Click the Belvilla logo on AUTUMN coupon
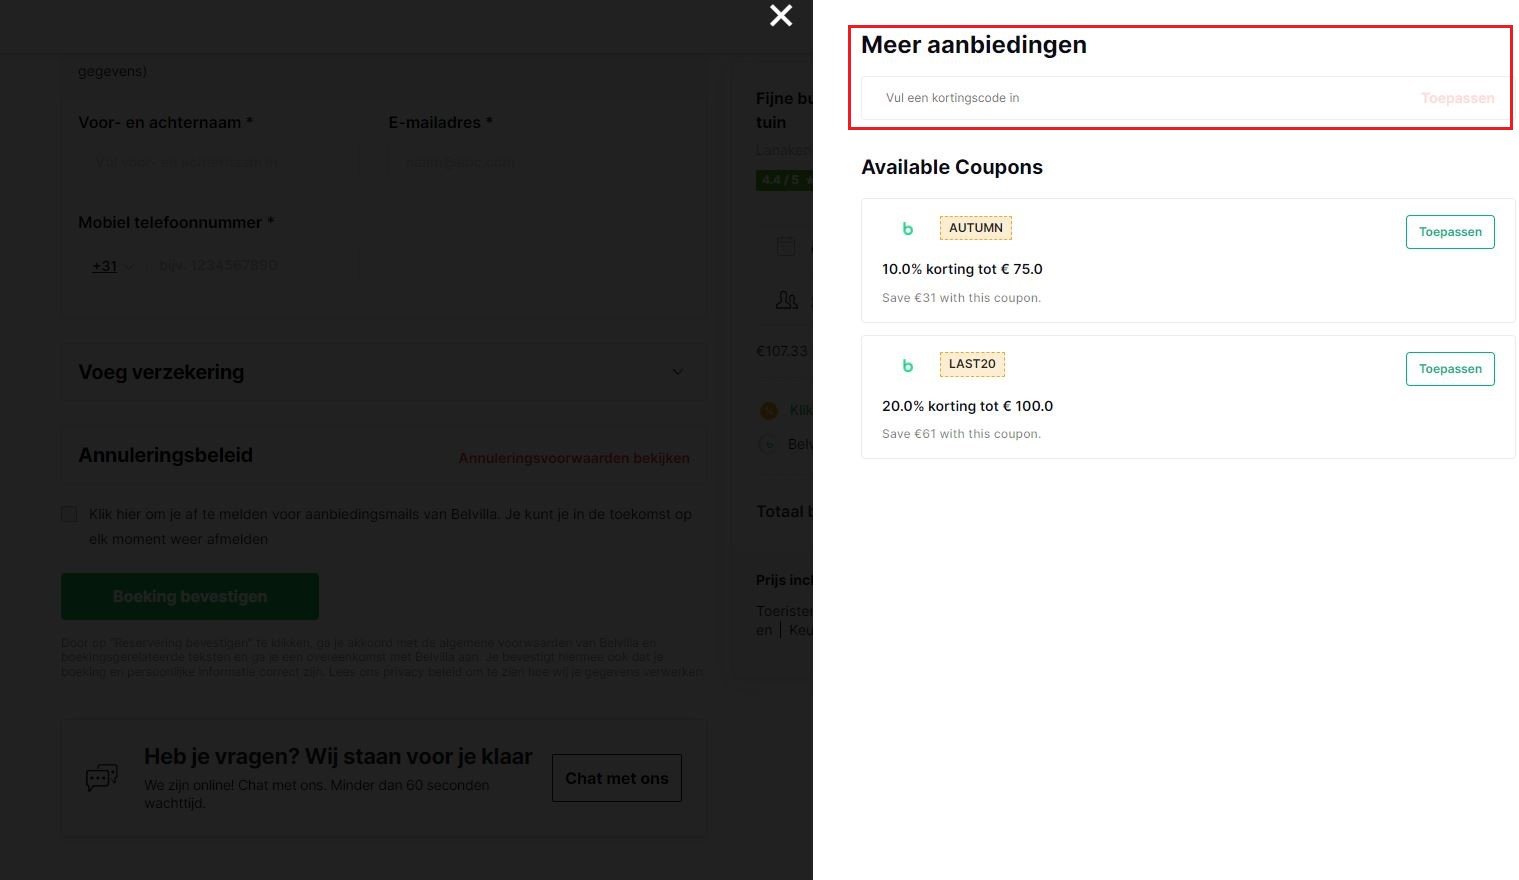1519x880 pixels. click(x=907, y=229)
